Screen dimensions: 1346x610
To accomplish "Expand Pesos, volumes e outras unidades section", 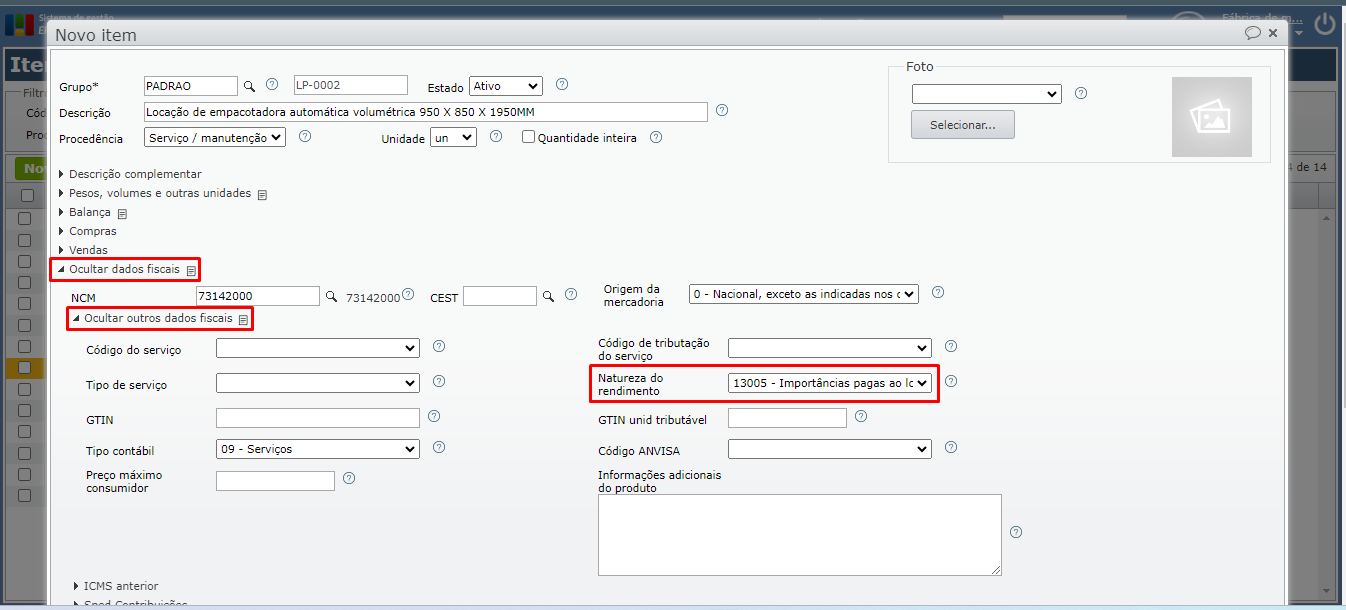I will coord(155,193).
